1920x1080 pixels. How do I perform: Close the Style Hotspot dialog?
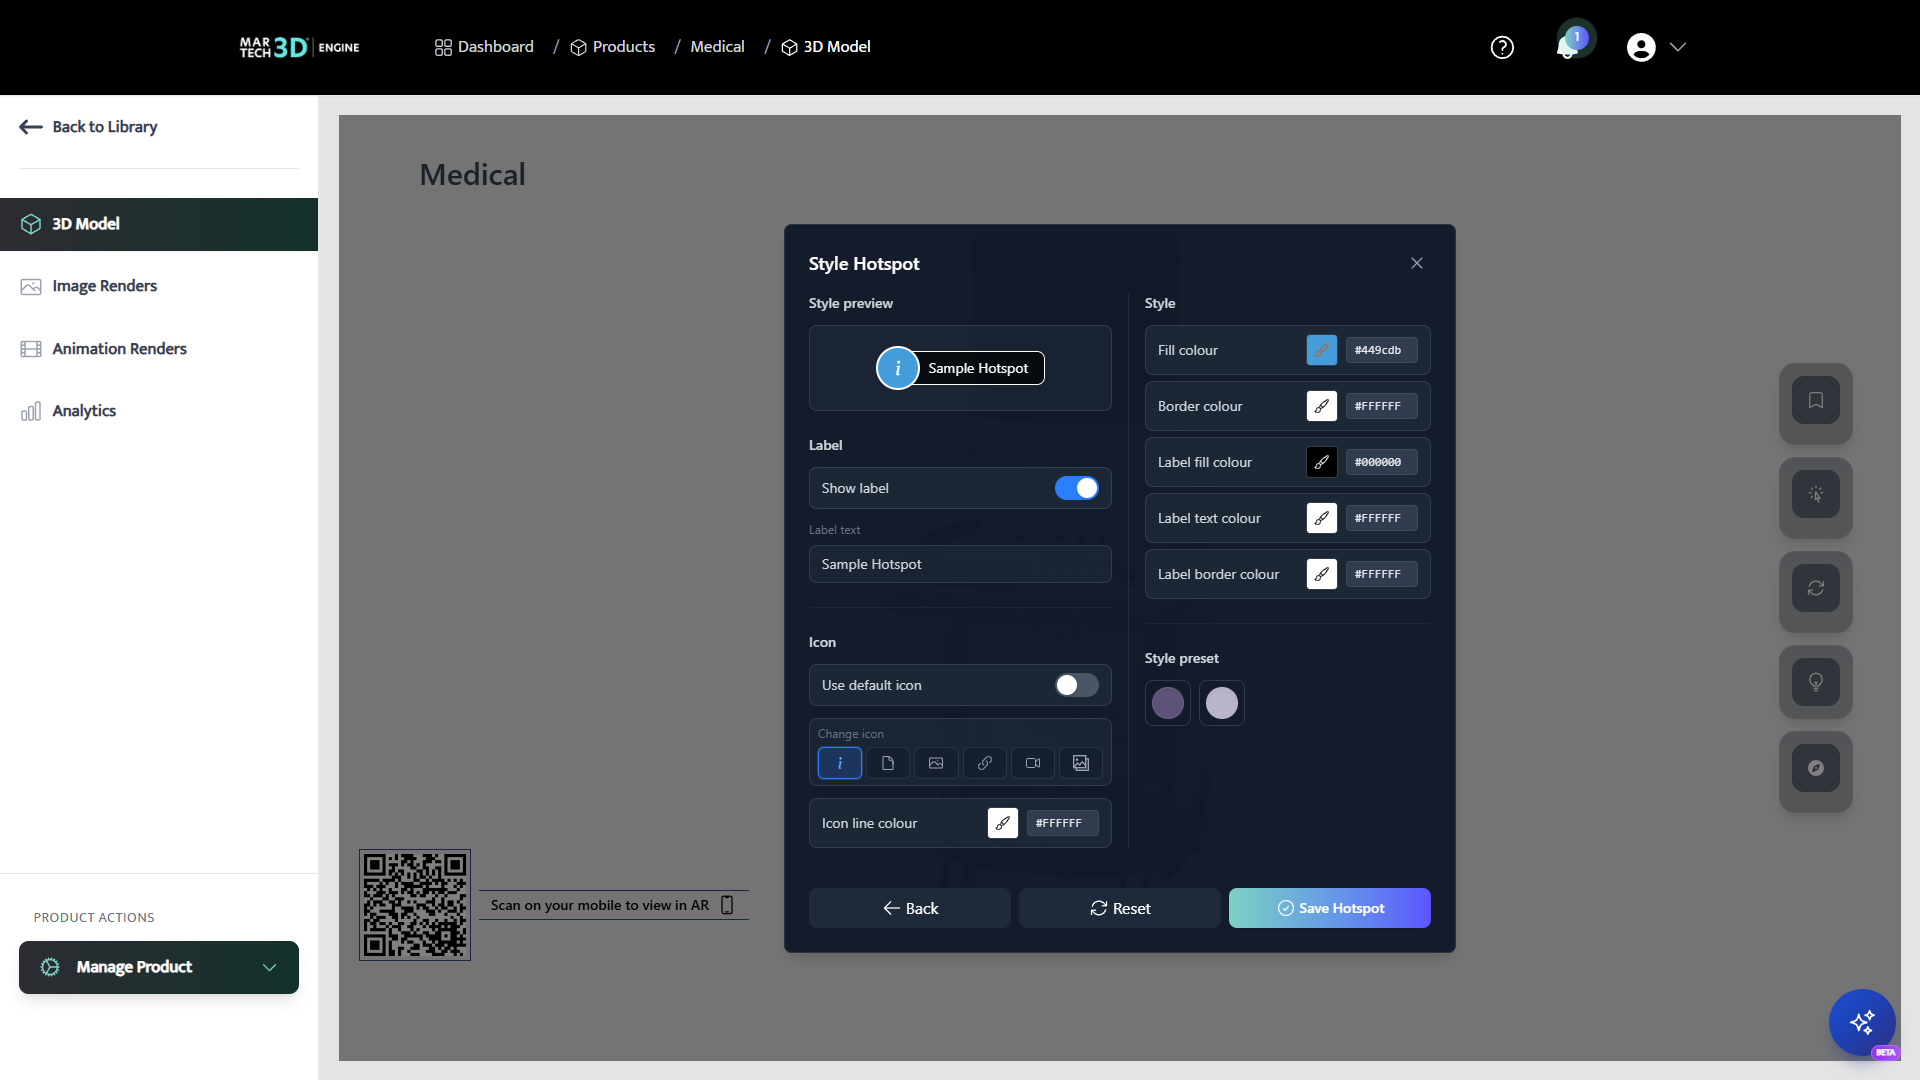point(1417,263)
